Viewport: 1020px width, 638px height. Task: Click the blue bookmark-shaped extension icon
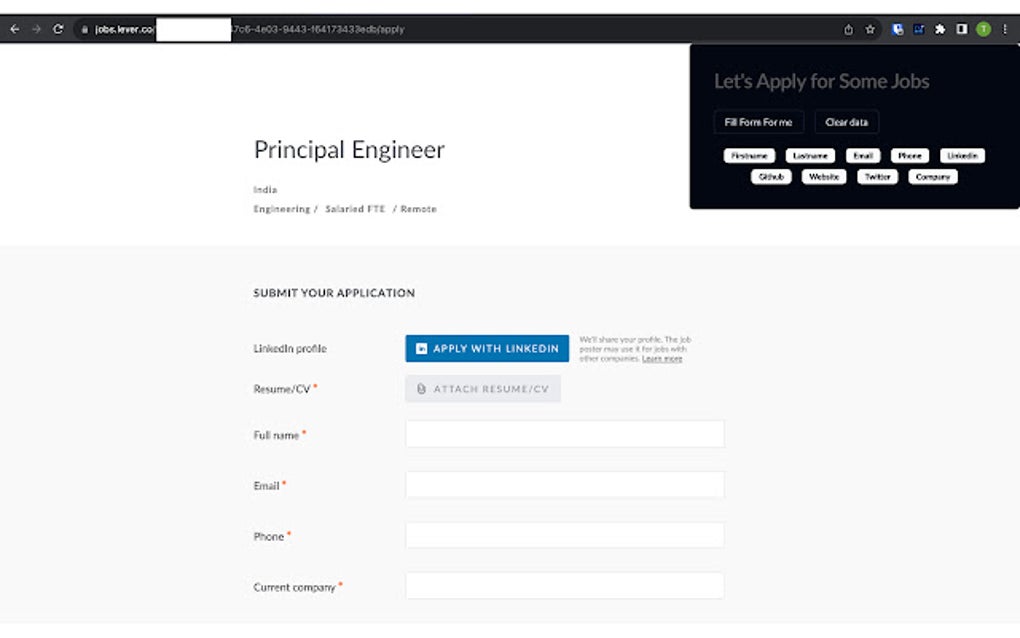coord(897,29)
